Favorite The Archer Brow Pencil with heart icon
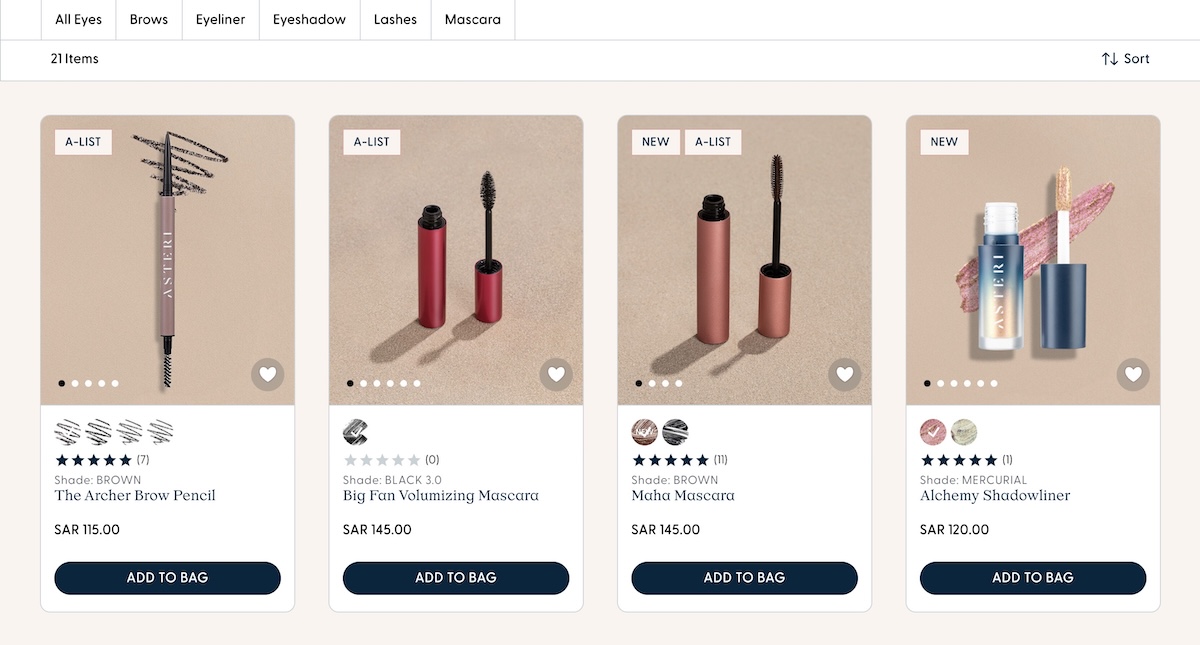The image size is (1200, 645). [267, 375]
